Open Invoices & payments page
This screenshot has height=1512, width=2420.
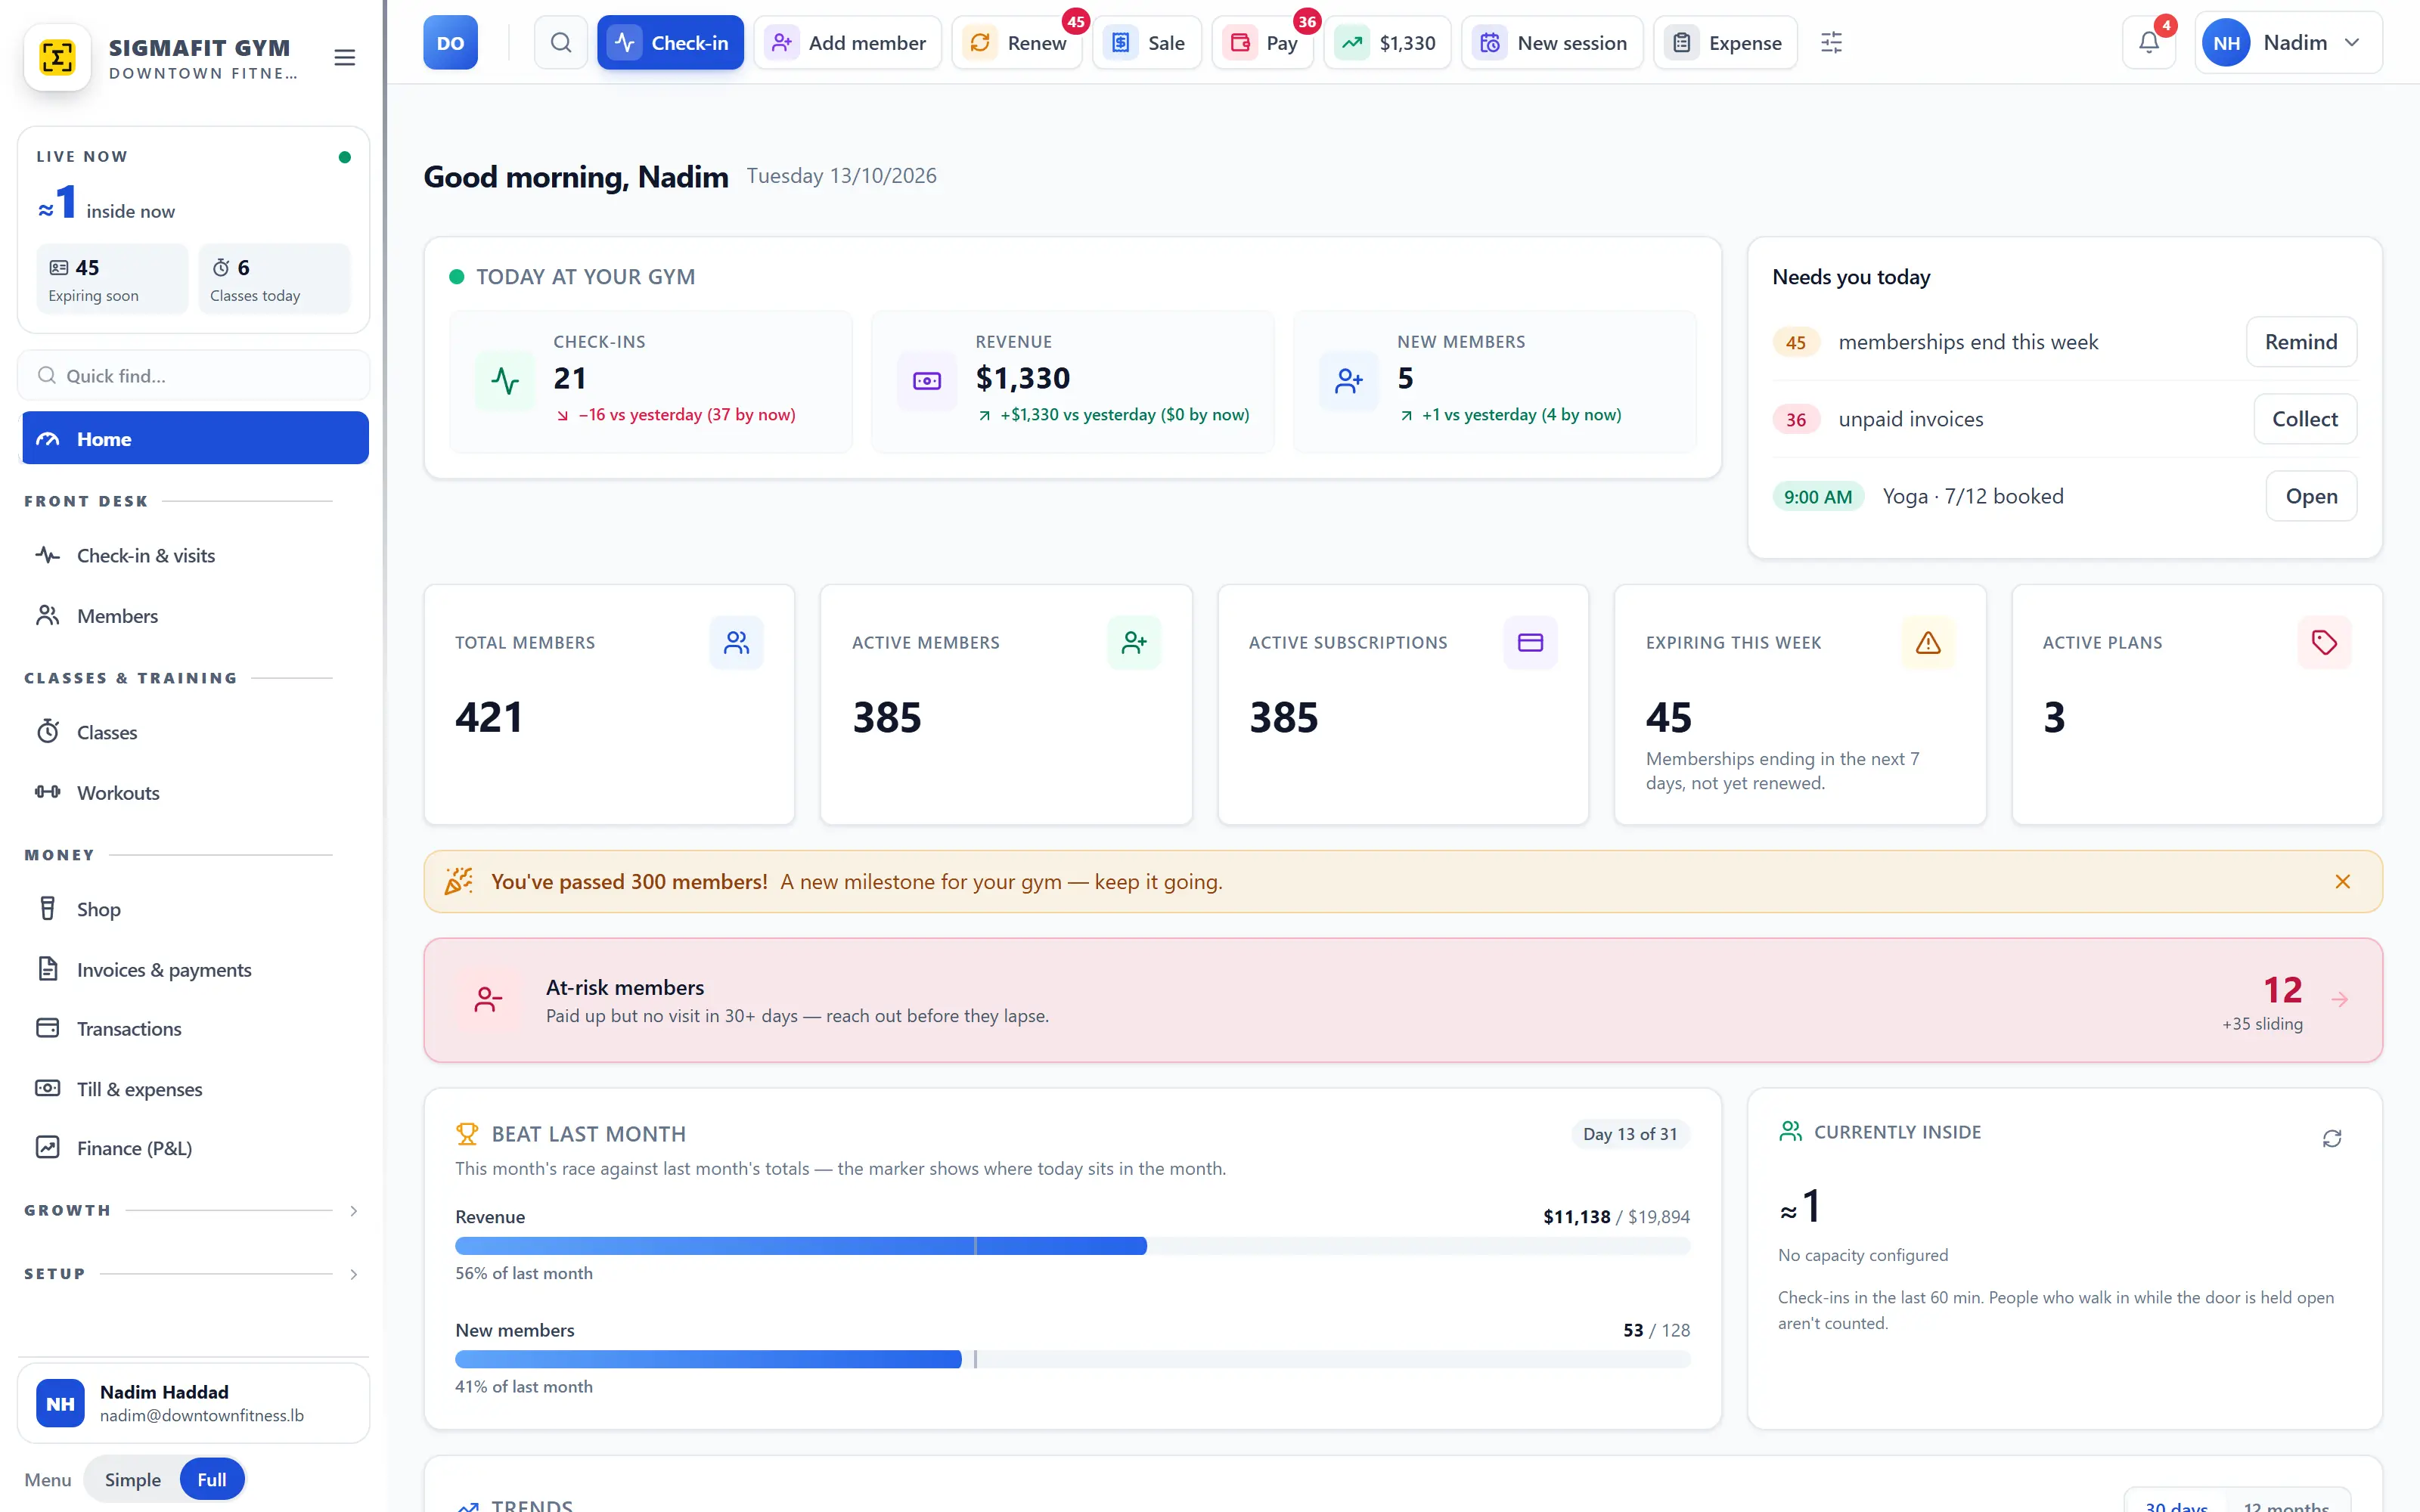click(x=195, y=969)
